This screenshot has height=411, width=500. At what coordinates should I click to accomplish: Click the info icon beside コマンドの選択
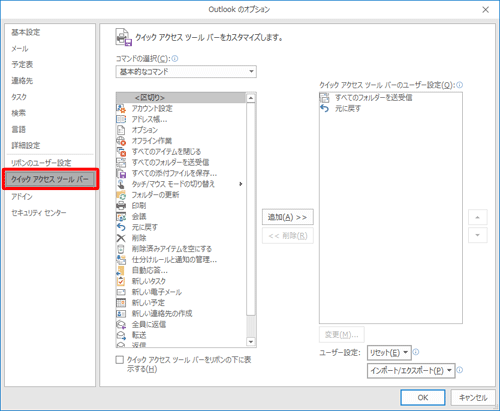click(x=175, y=59)
